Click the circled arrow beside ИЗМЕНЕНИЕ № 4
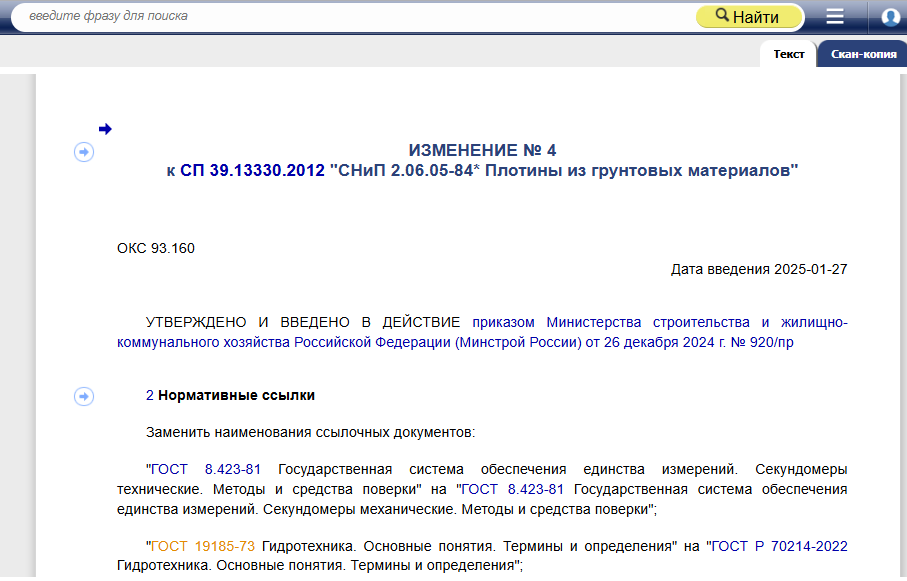This screenshot has height=581, width=907. [x=84, y=152]
